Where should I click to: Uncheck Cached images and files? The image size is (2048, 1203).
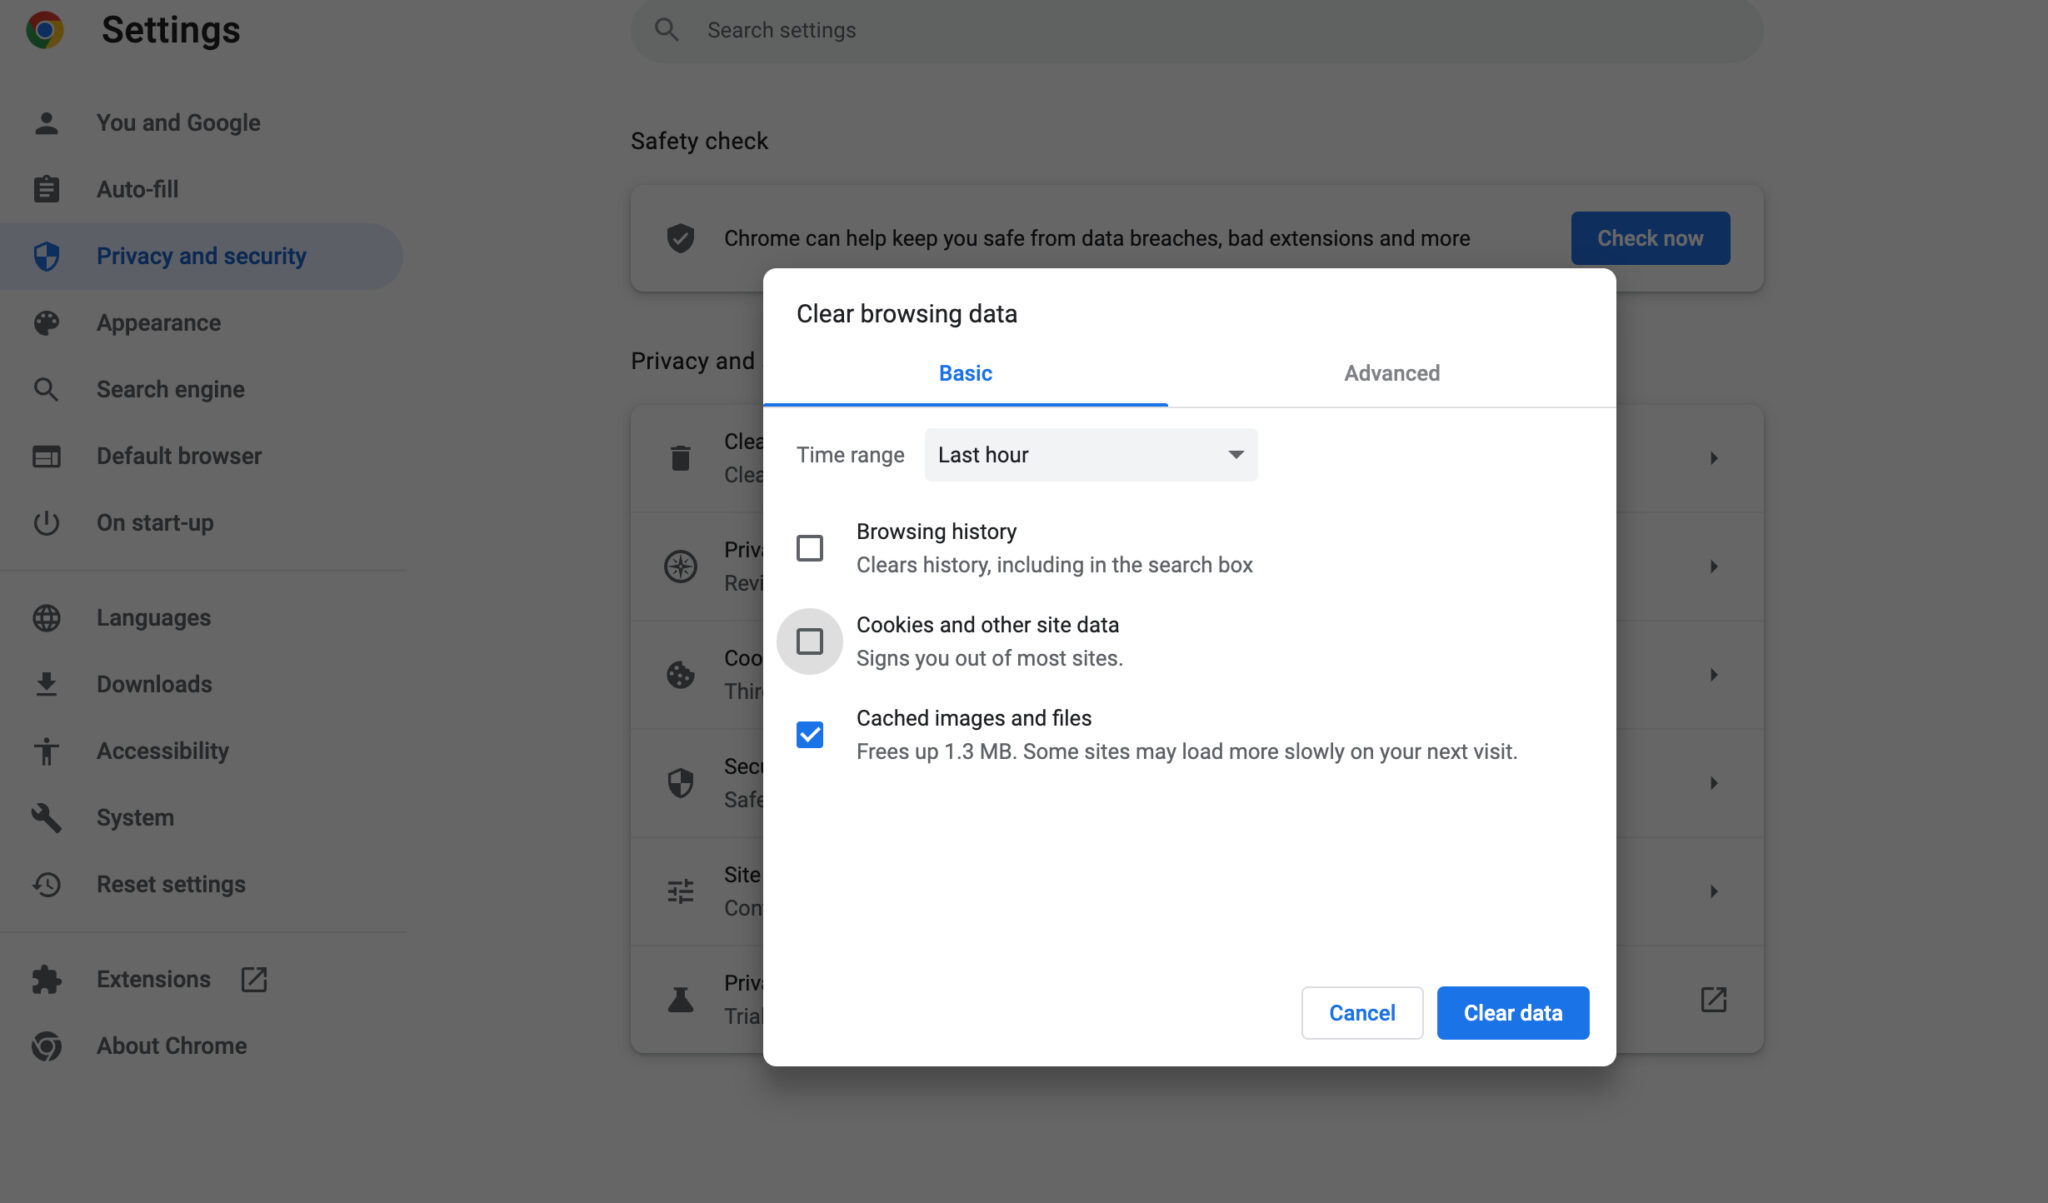[810, 734]
